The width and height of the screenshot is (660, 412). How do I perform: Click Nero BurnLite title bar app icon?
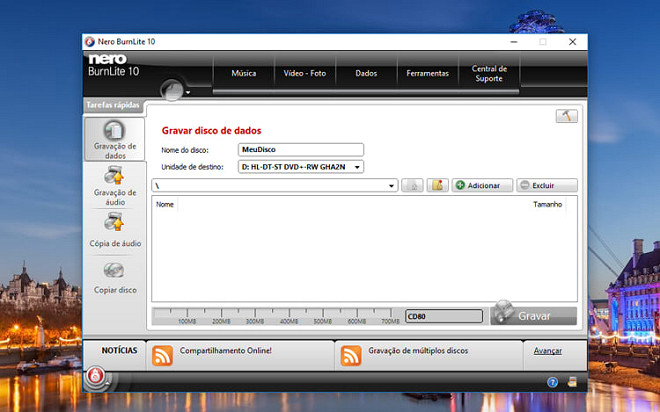(x=90, y=42)
